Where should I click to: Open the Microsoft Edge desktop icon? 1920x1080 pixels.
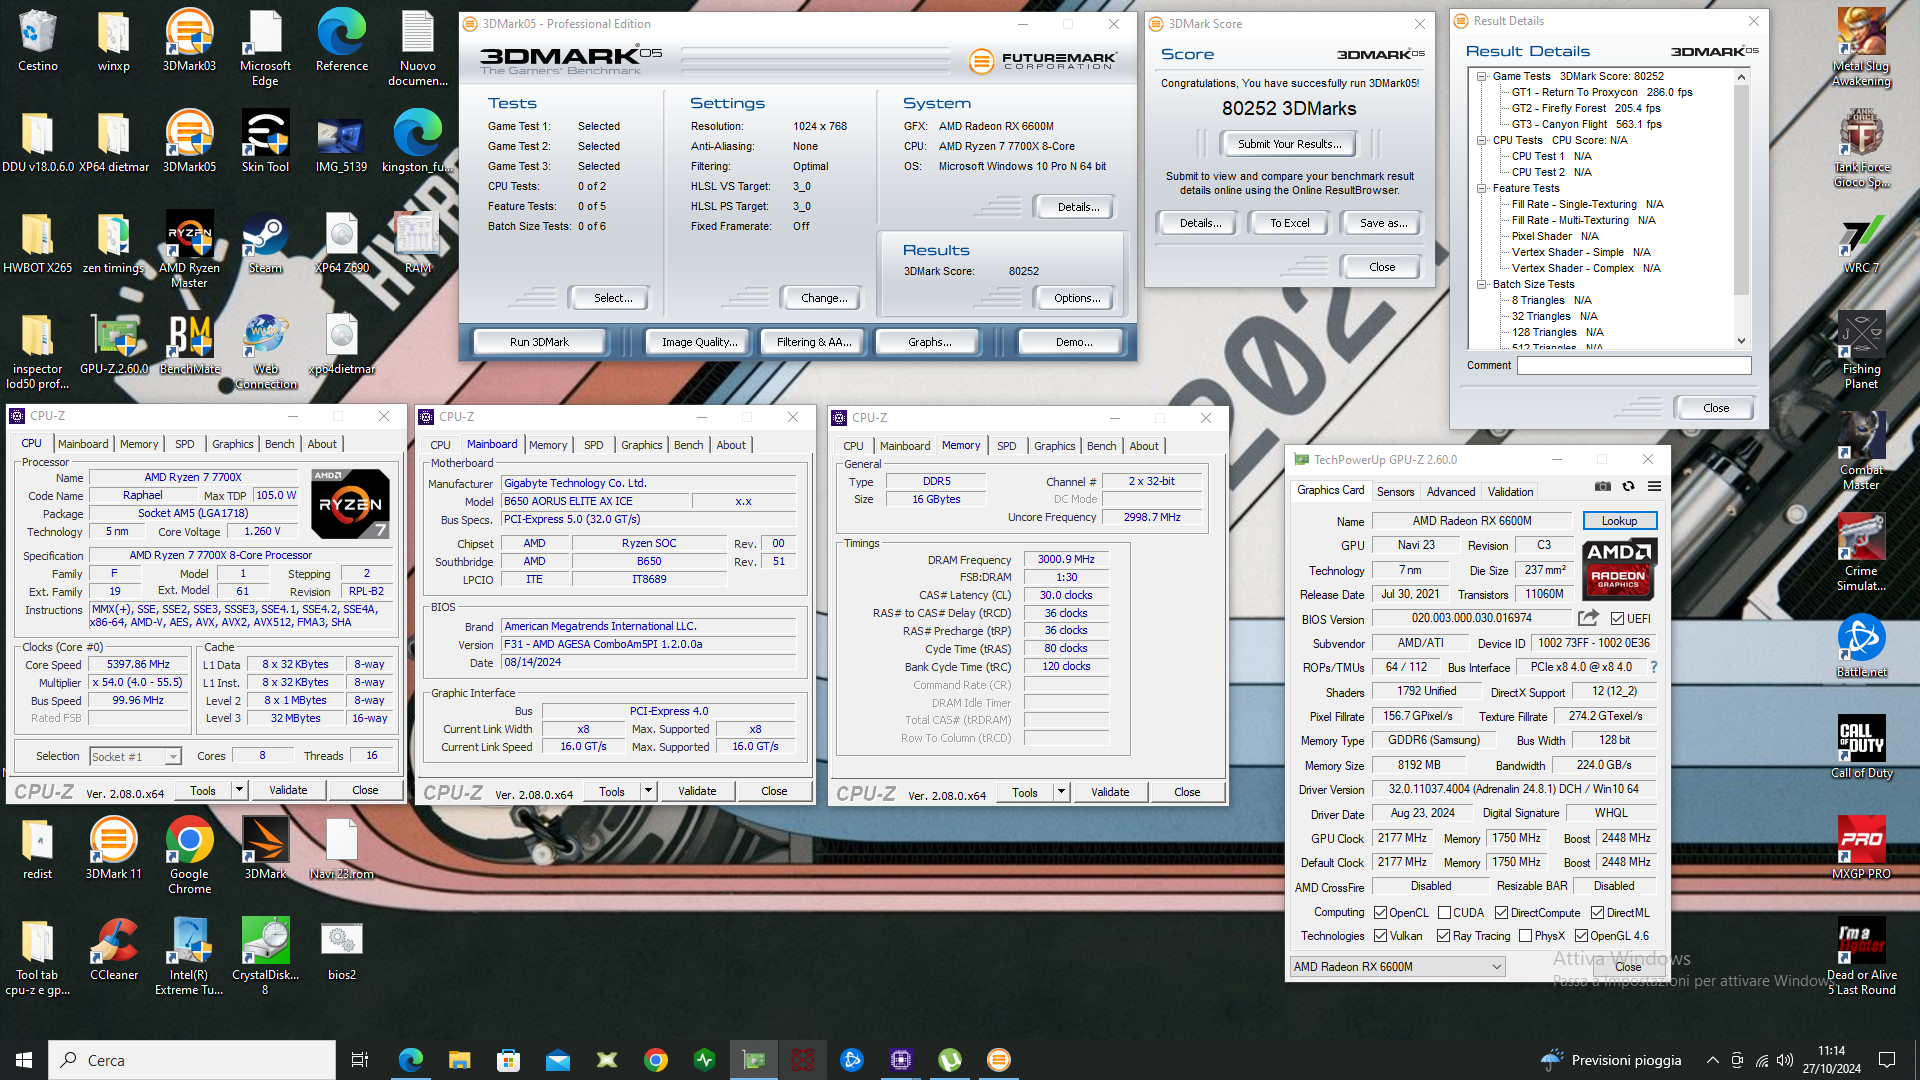(x=265, y=47)
